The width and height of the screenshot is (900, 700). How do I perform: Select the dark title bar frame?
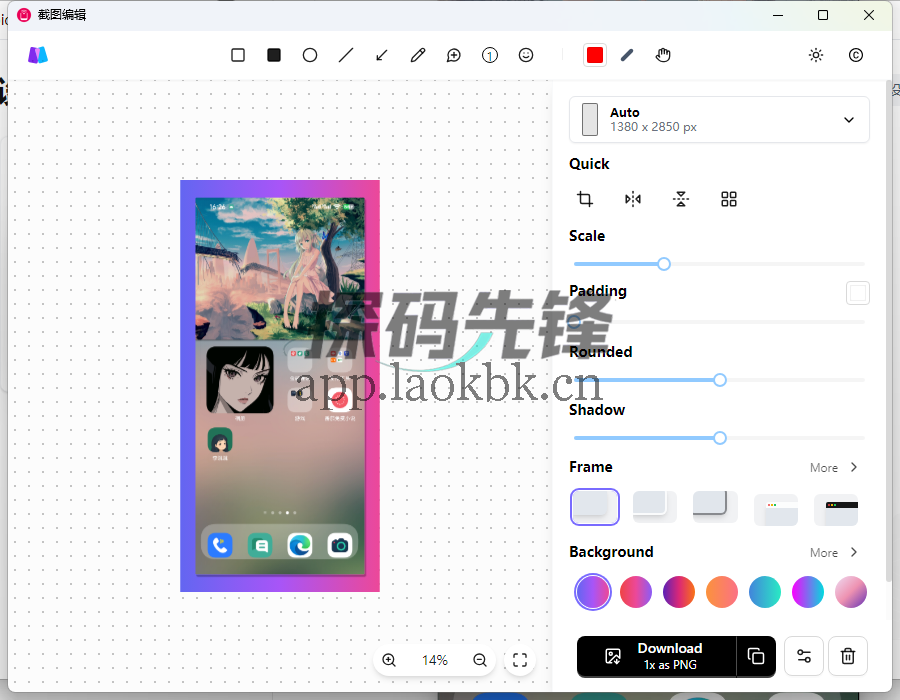coord(836,509)
